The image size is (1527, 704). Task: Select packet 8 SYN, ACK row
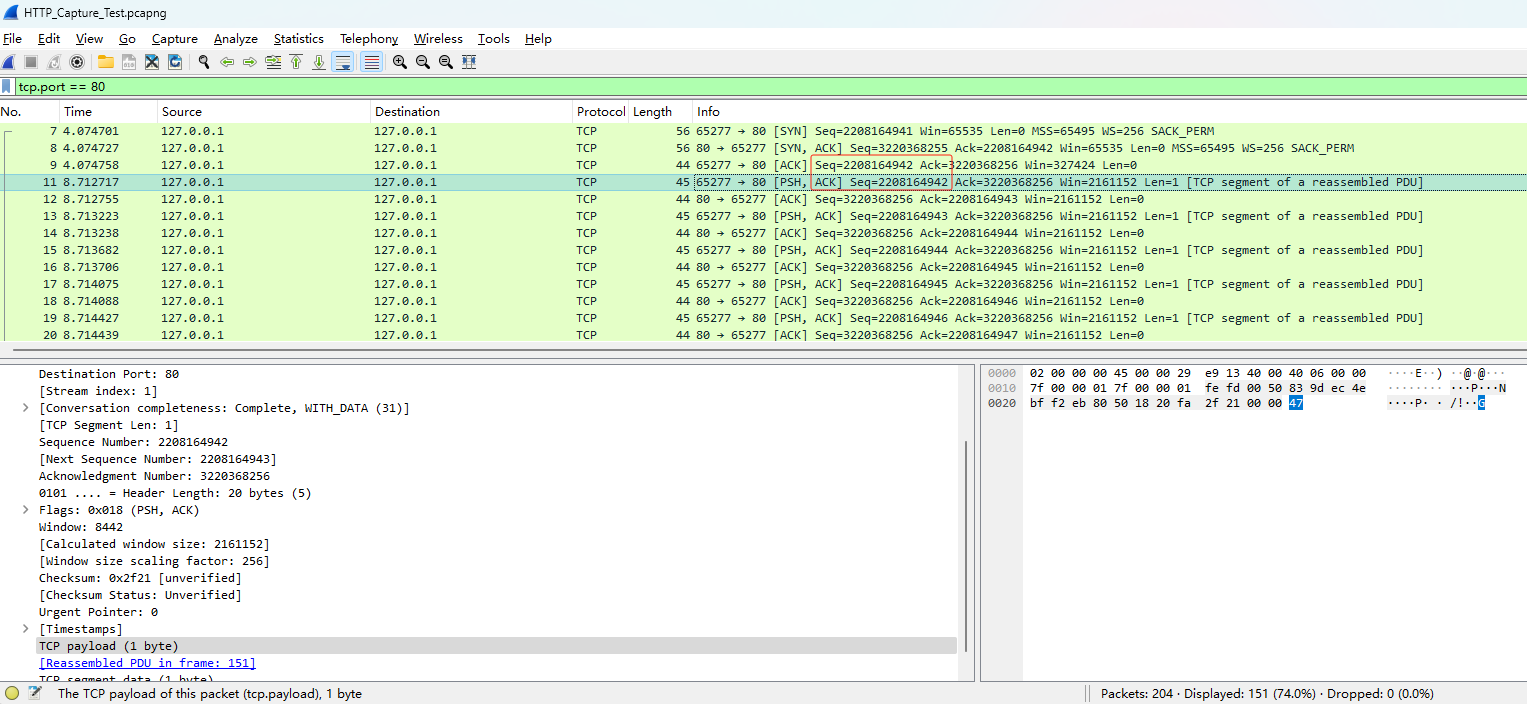763,148
